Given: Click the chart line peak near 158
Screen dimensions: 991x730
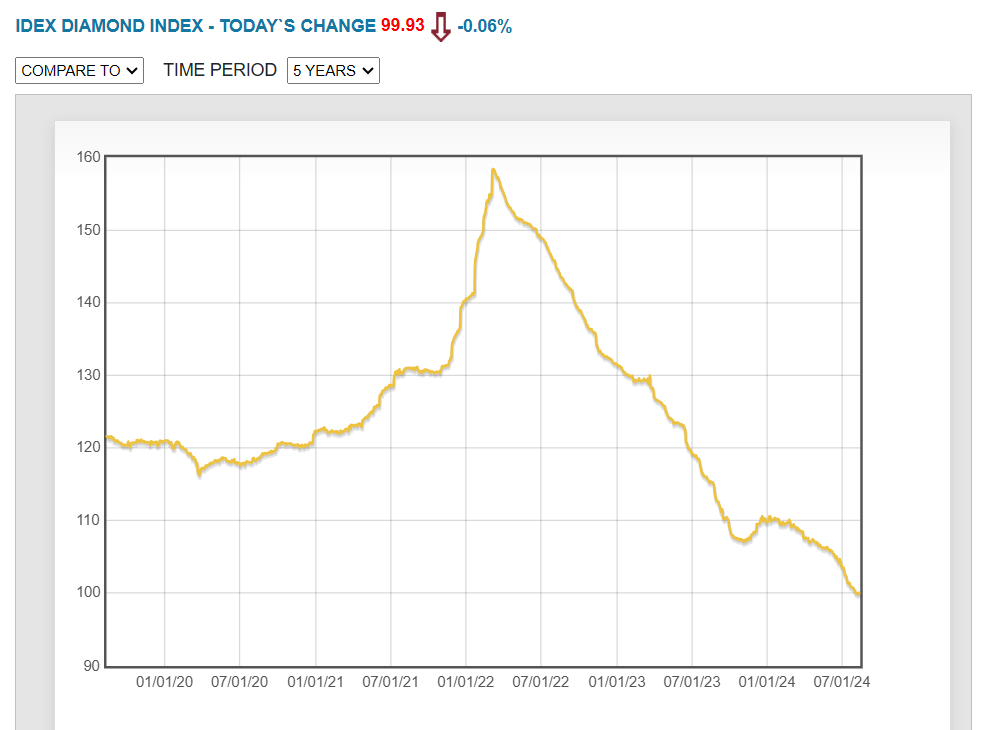Looking at the screenshot, I should [x=493, y=170].
